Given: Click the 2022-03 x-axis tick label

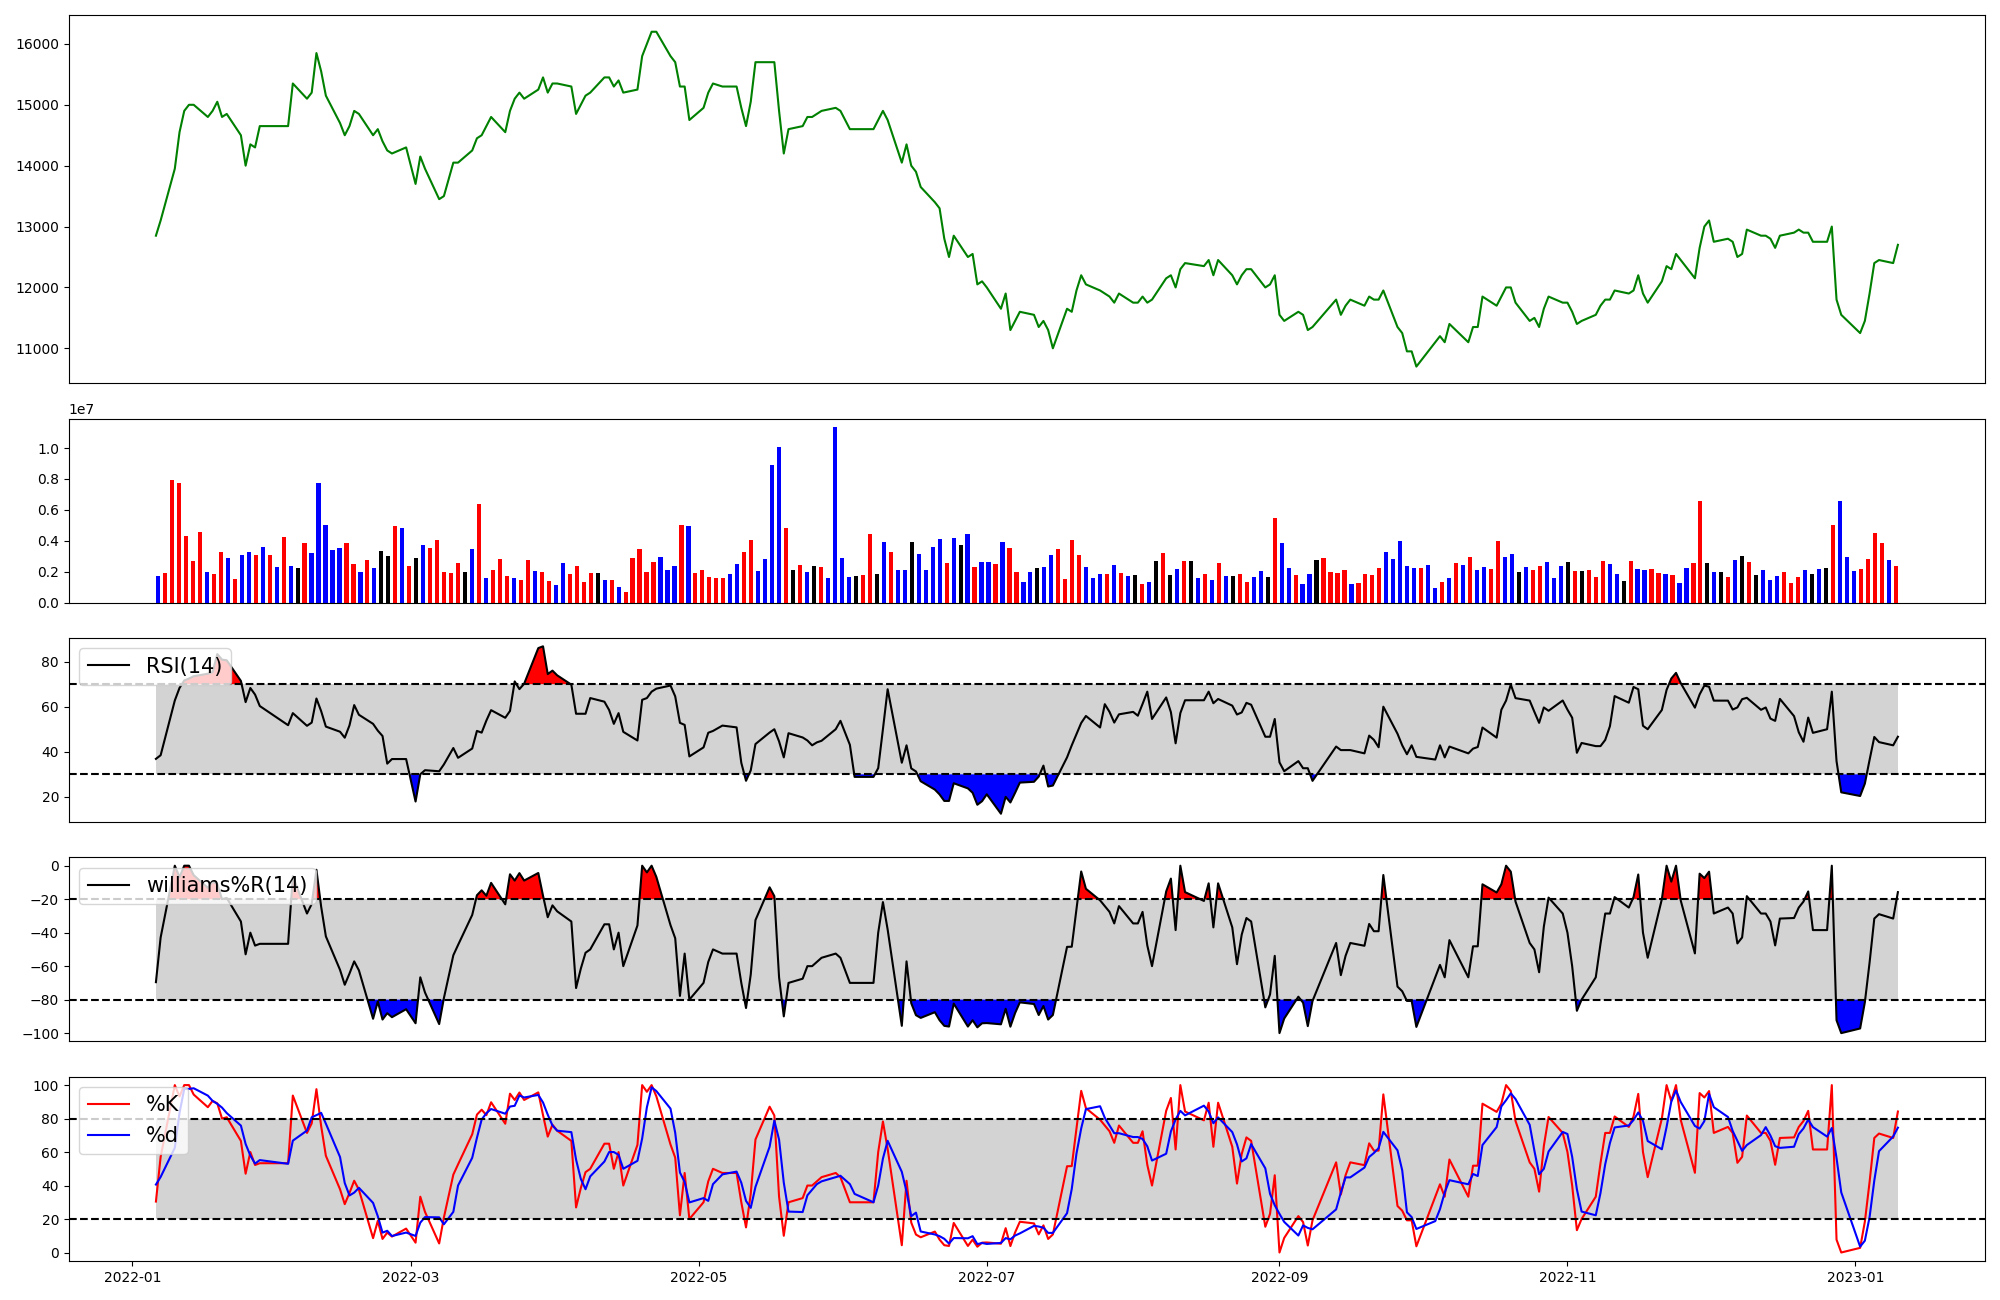Looking at the screenshot, I should tap(410, 1277).
